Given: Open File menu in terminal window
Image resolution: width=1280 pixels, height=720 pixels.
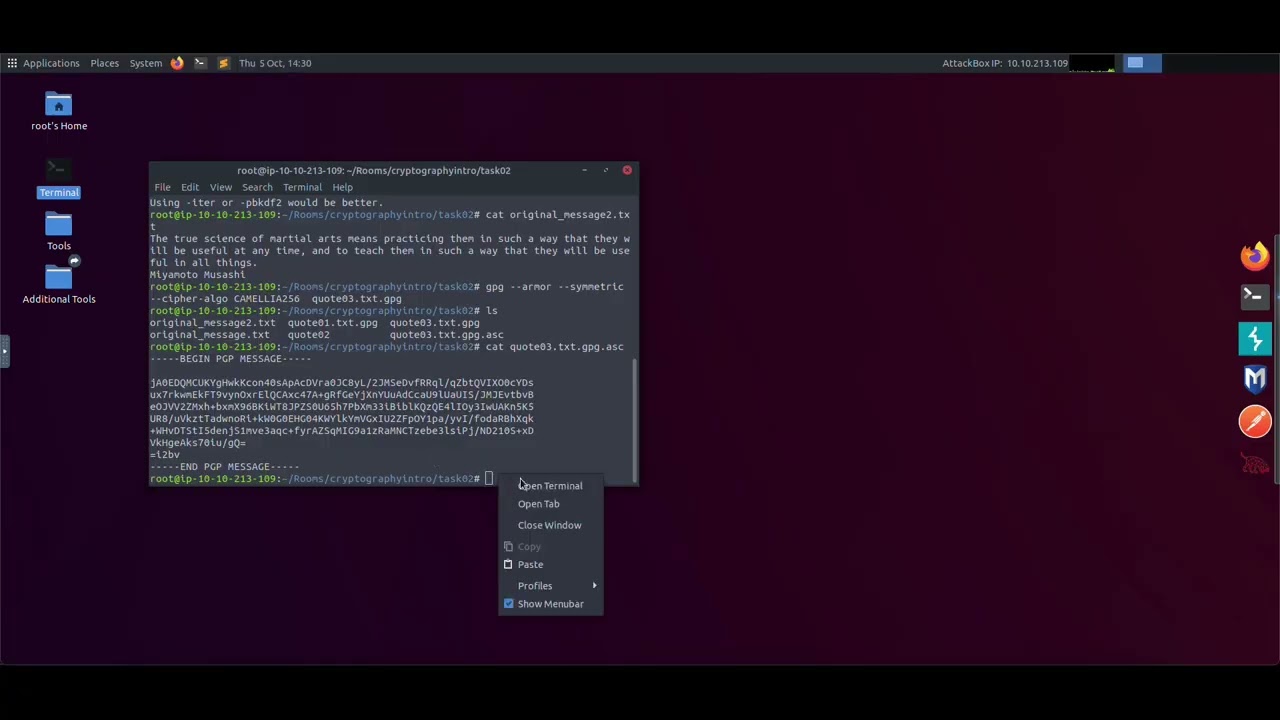Looking at the screenshot, I should (x=162, y=187).
